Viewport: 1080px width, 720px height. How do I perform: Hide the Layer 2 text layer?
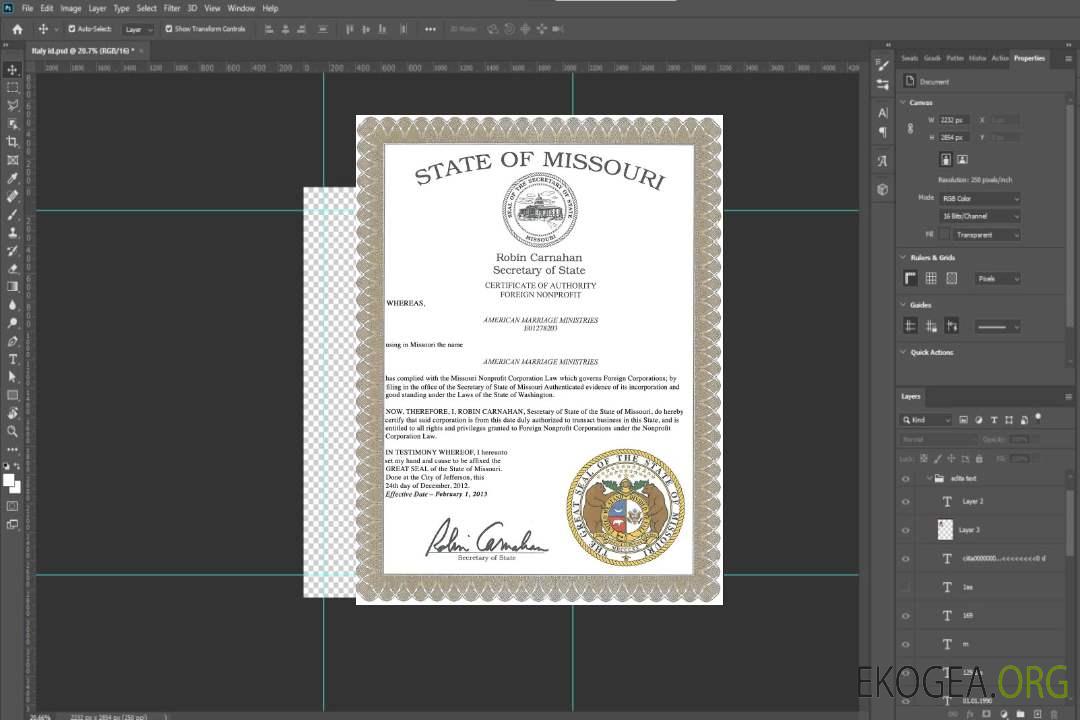click(x=906, y=502)
